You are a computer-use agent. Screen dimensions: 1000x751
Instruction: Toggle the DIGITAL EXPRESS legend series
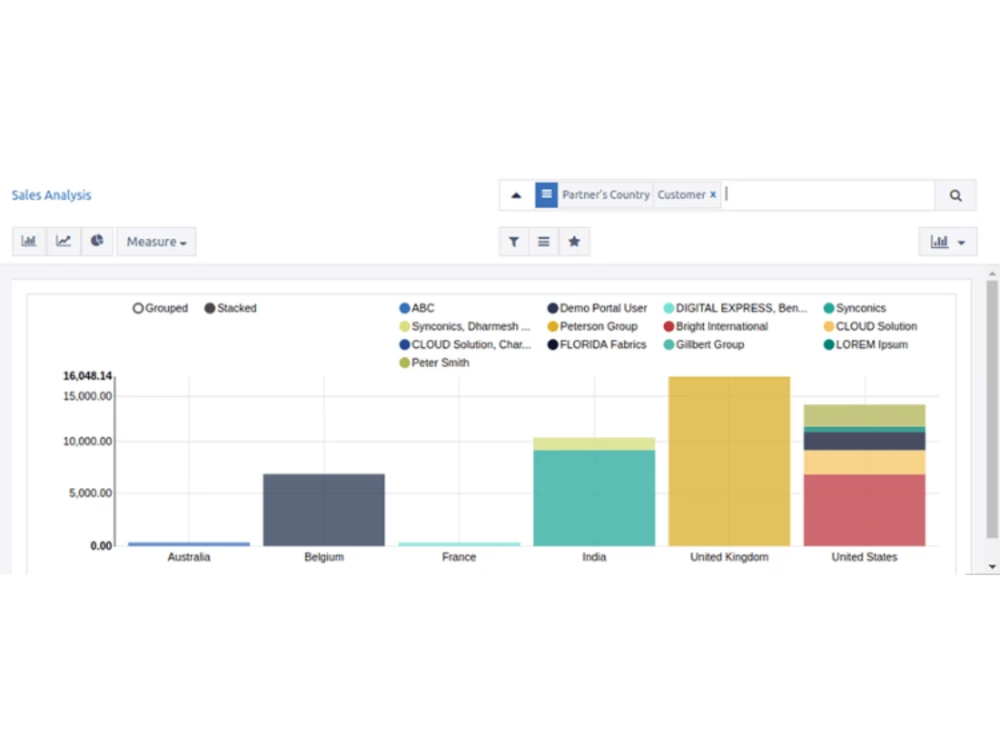click(735, 308)
